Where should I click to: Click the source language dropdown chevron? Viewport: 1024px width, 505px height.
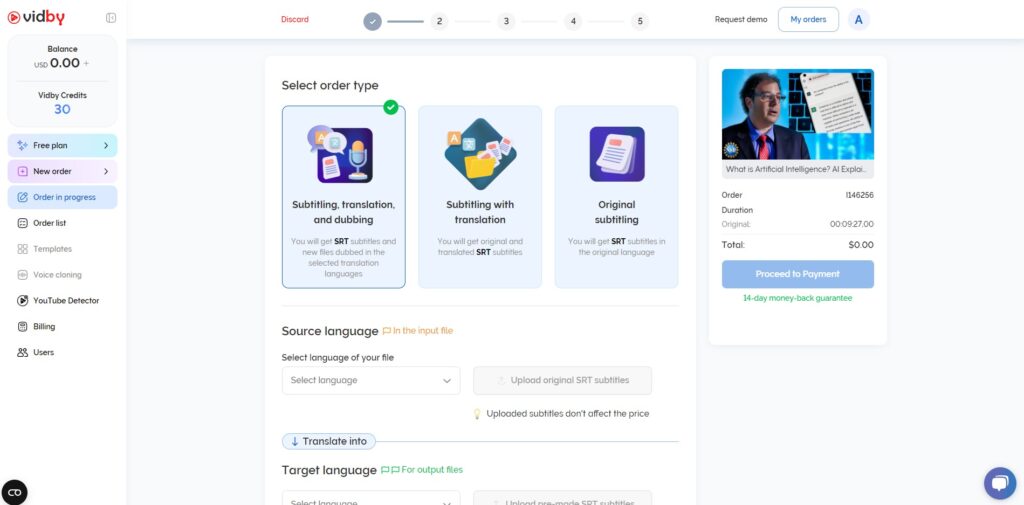[x=447, y=381]
